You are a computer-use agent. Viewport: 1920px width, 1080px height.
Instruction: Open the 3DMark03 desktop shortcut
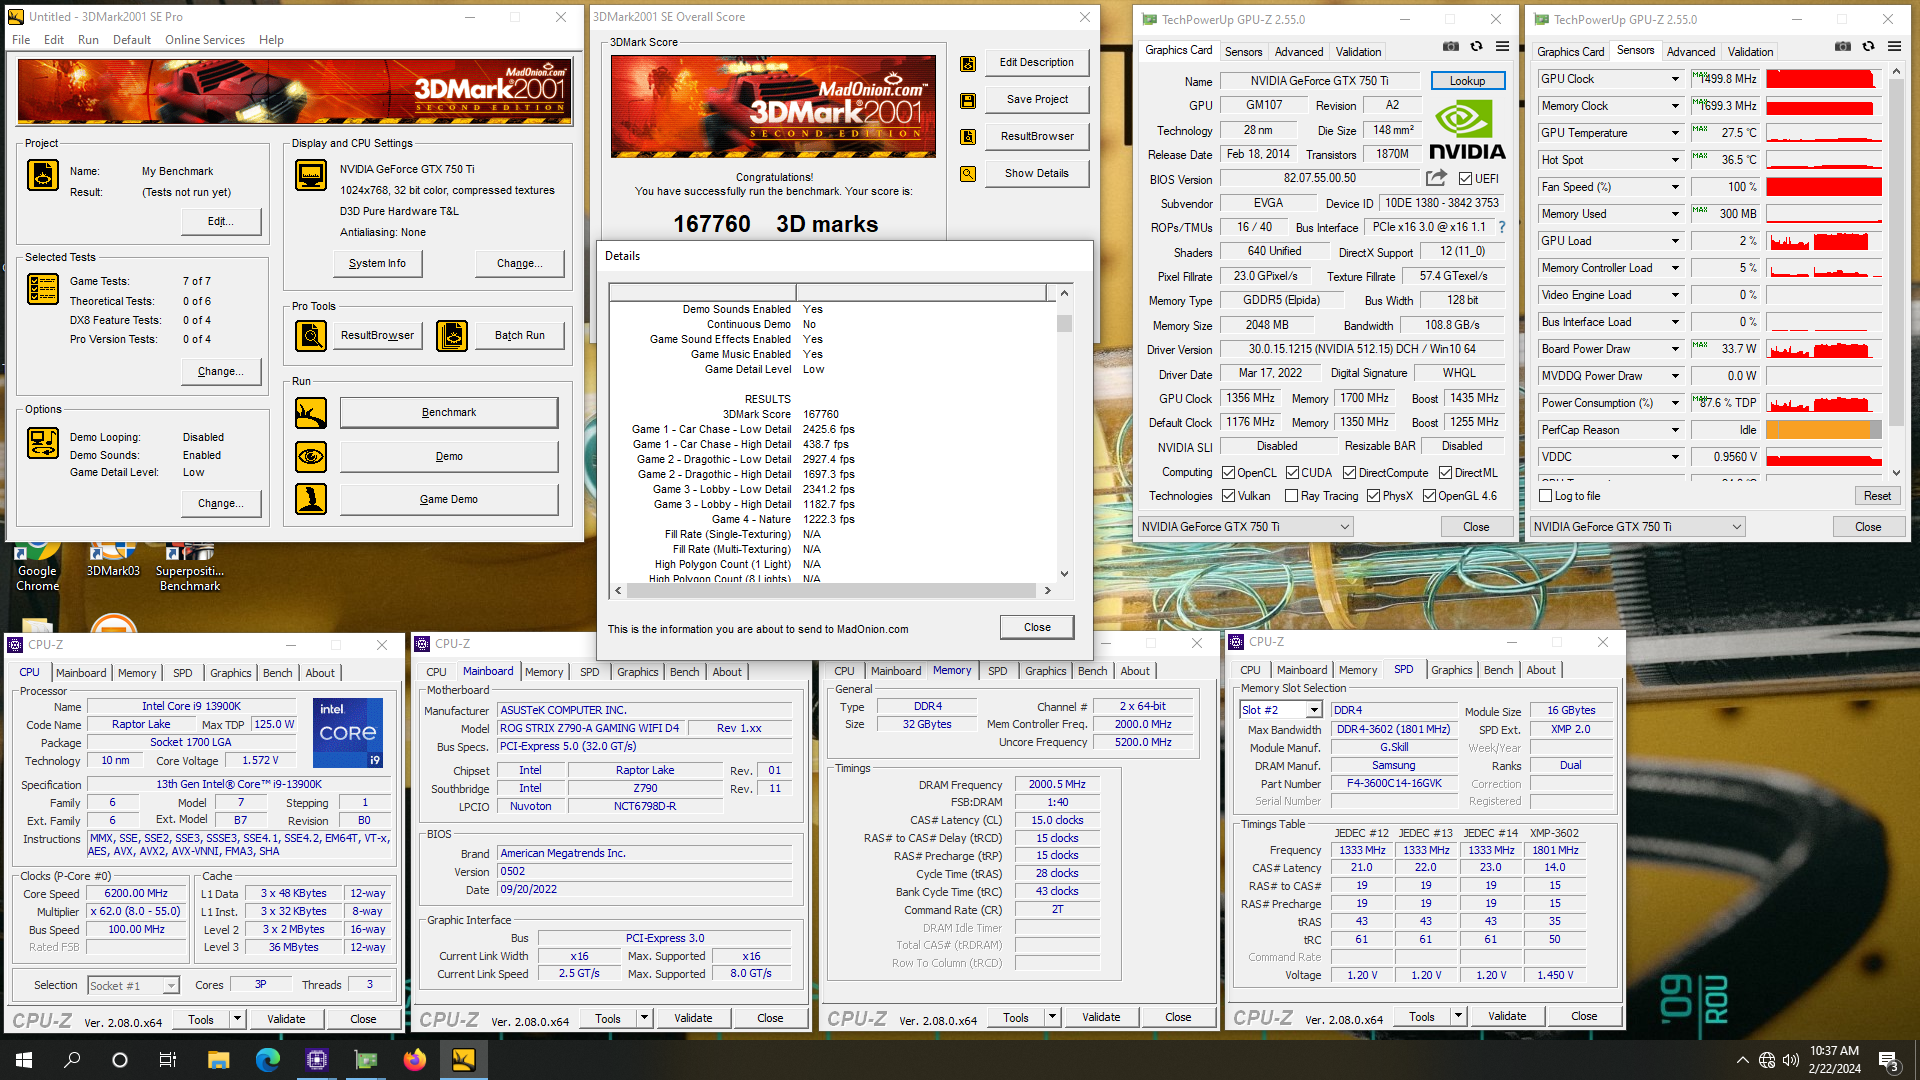tap(113, 561)
